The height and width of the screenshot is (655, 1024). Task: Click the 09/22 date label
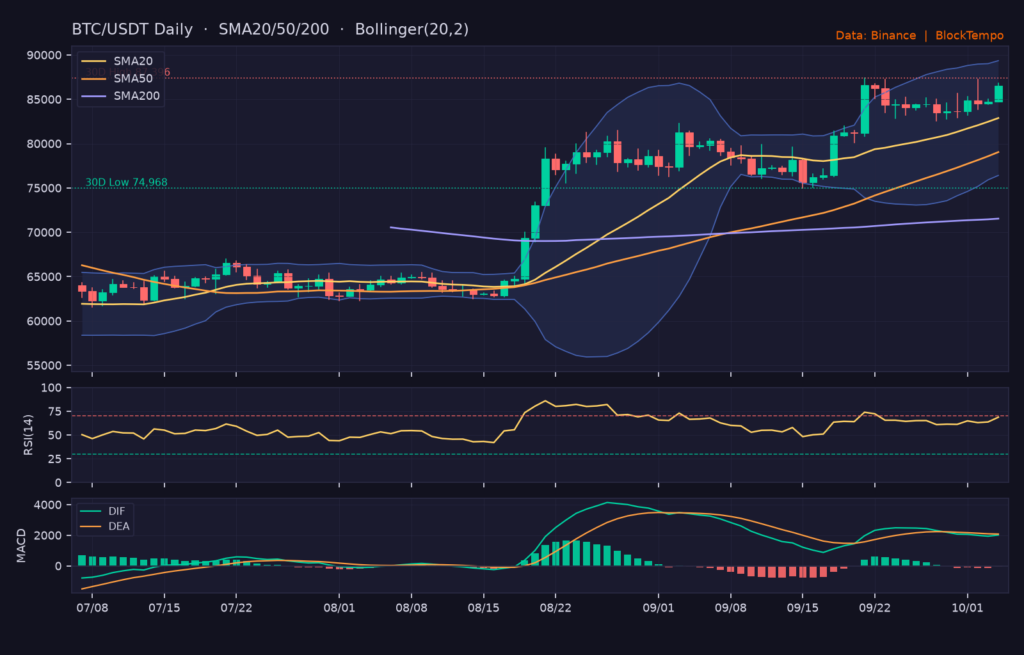[x=874, y=608]
